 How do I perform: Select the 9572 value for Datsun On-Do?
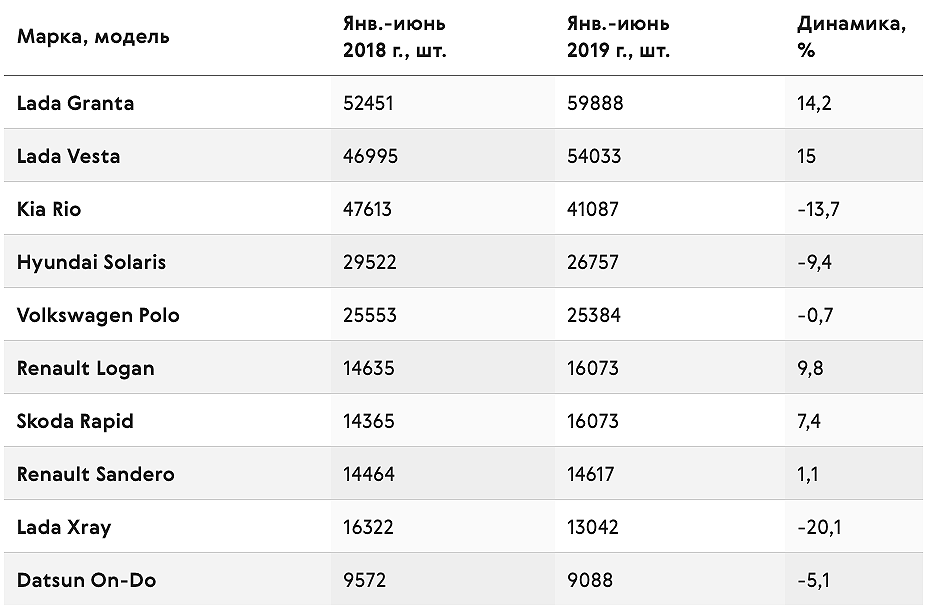(365, 580)
